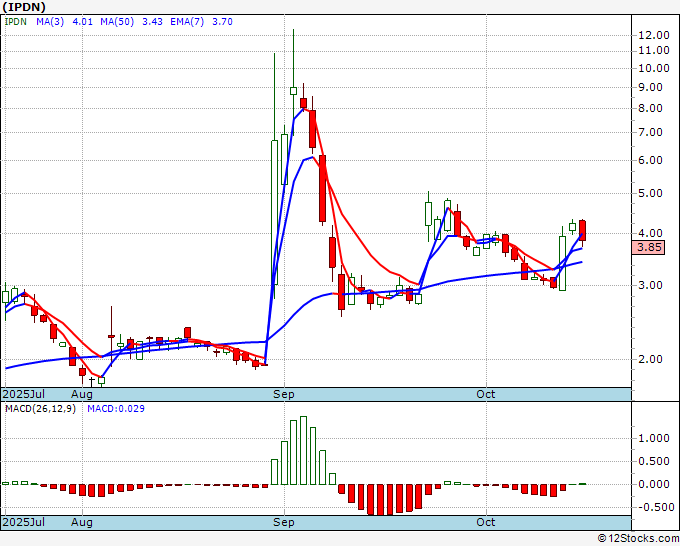Click the MACD(26,12,9) indicator label

40,409
